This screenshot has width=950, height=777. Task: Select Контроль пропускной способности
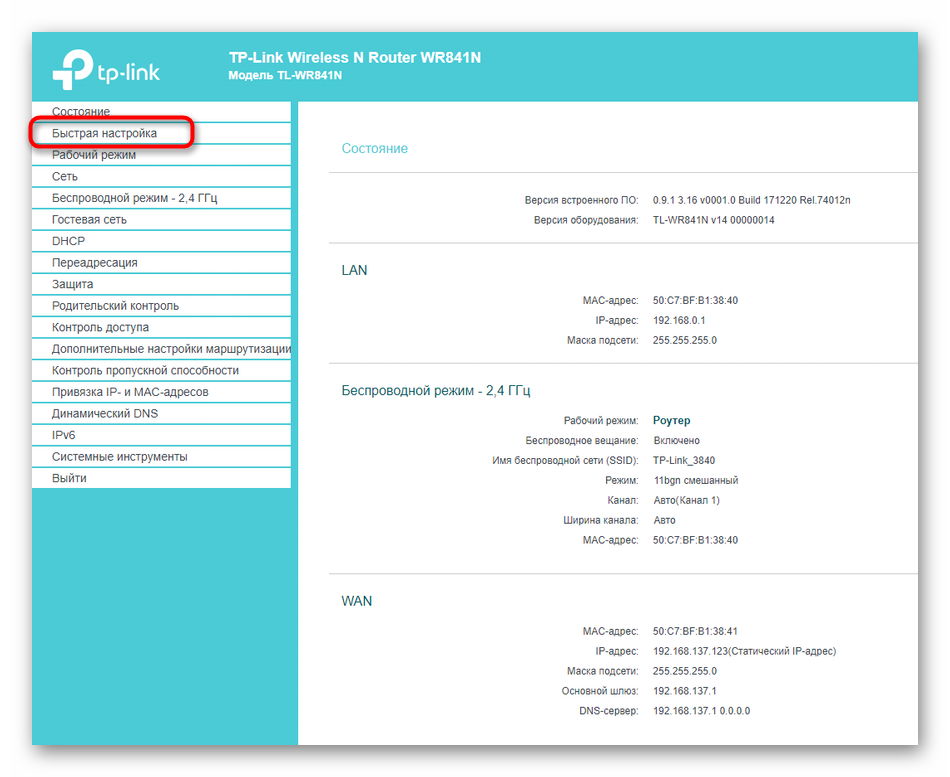pos(145,370)
